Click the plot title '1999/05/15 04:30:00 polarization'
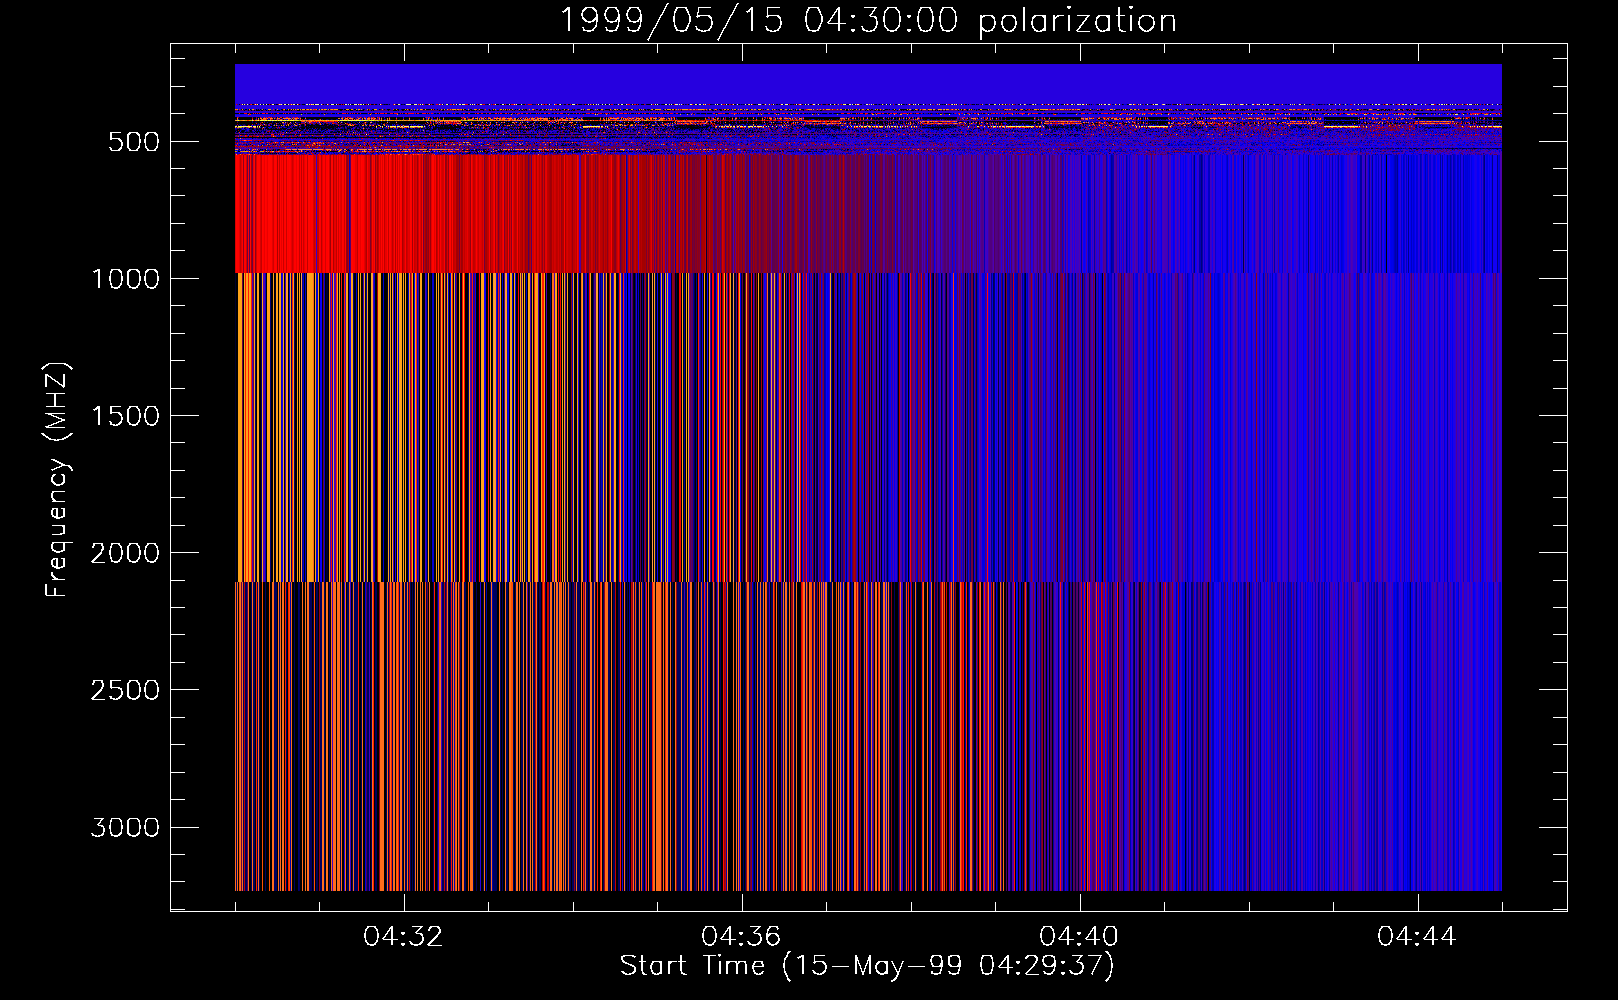The height and width of the screenshot is (1000, 1618). (868, 21)
